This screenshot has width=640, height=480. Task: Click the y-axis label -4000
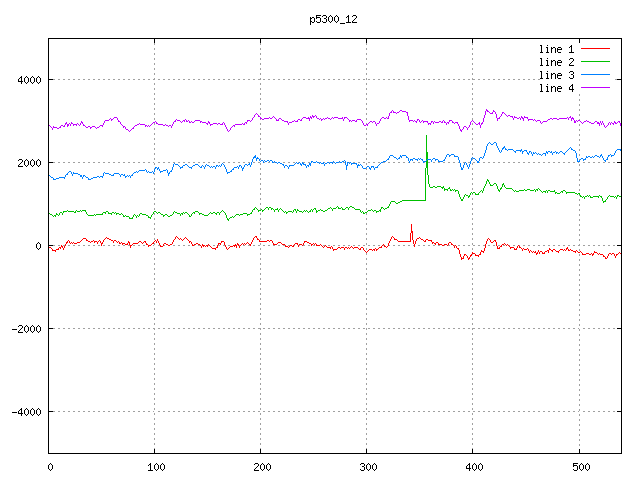27,412
